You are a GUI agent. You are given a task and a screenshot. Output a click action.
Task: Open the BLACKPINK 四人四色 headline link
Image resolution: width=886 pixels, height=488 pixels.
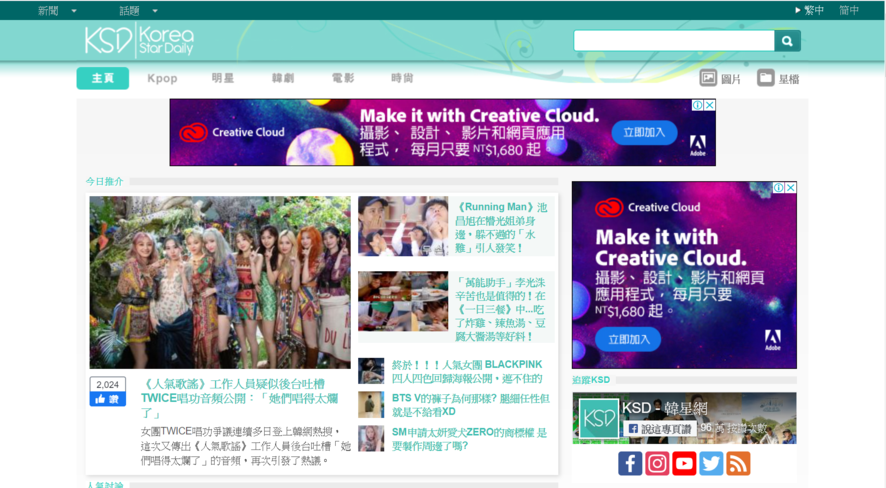coord(467,371)
